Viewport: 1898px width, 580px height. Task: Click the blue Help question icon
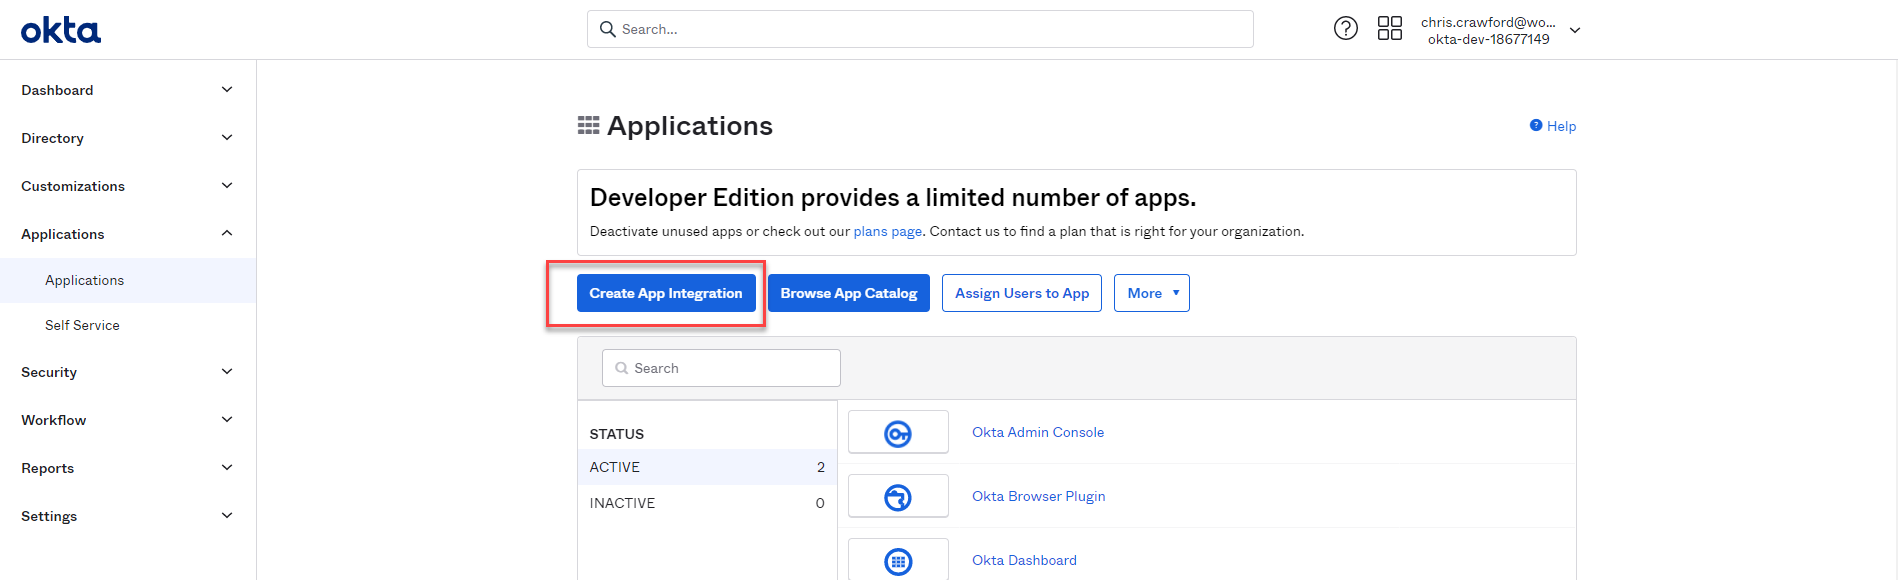1536,125
